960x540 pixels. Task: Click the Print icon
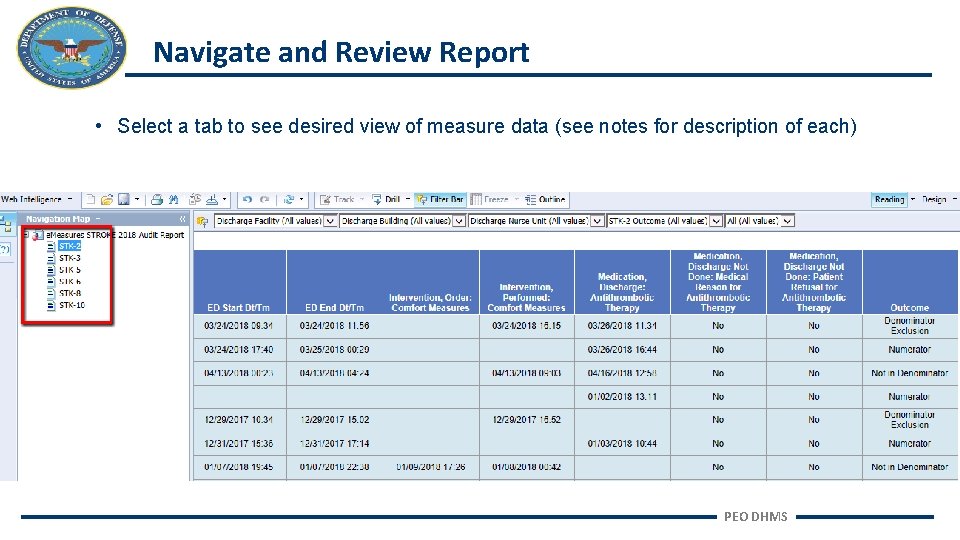pos(157,200)
